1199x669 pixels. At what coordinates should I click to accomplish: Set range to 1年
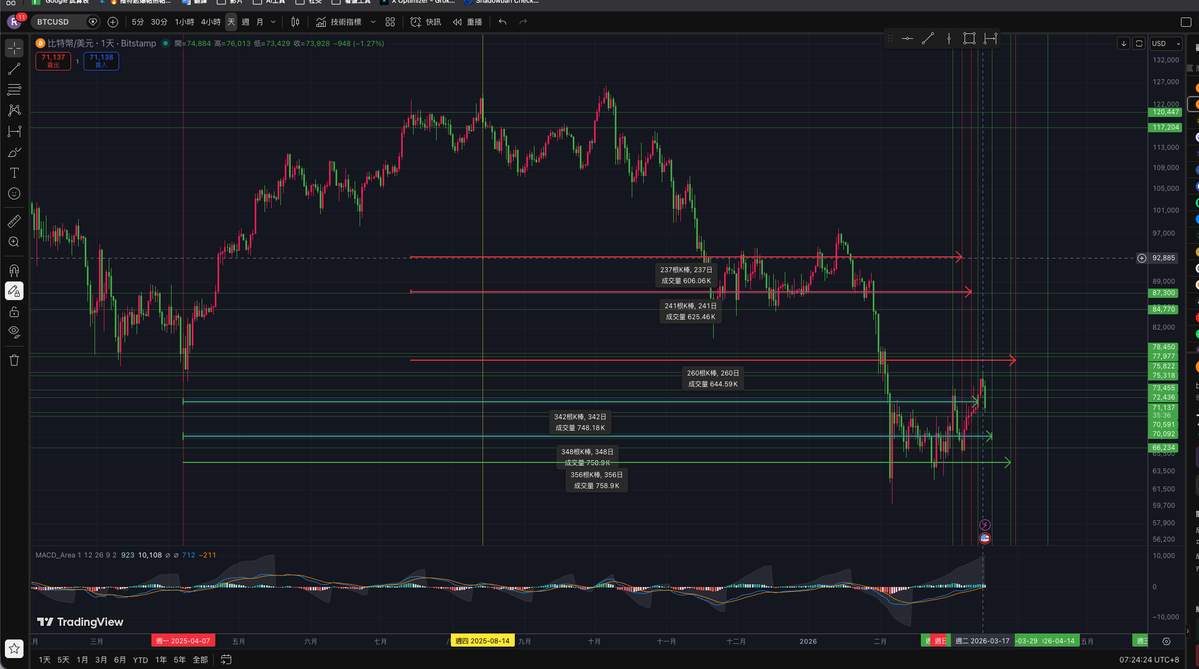coord(161,660)
